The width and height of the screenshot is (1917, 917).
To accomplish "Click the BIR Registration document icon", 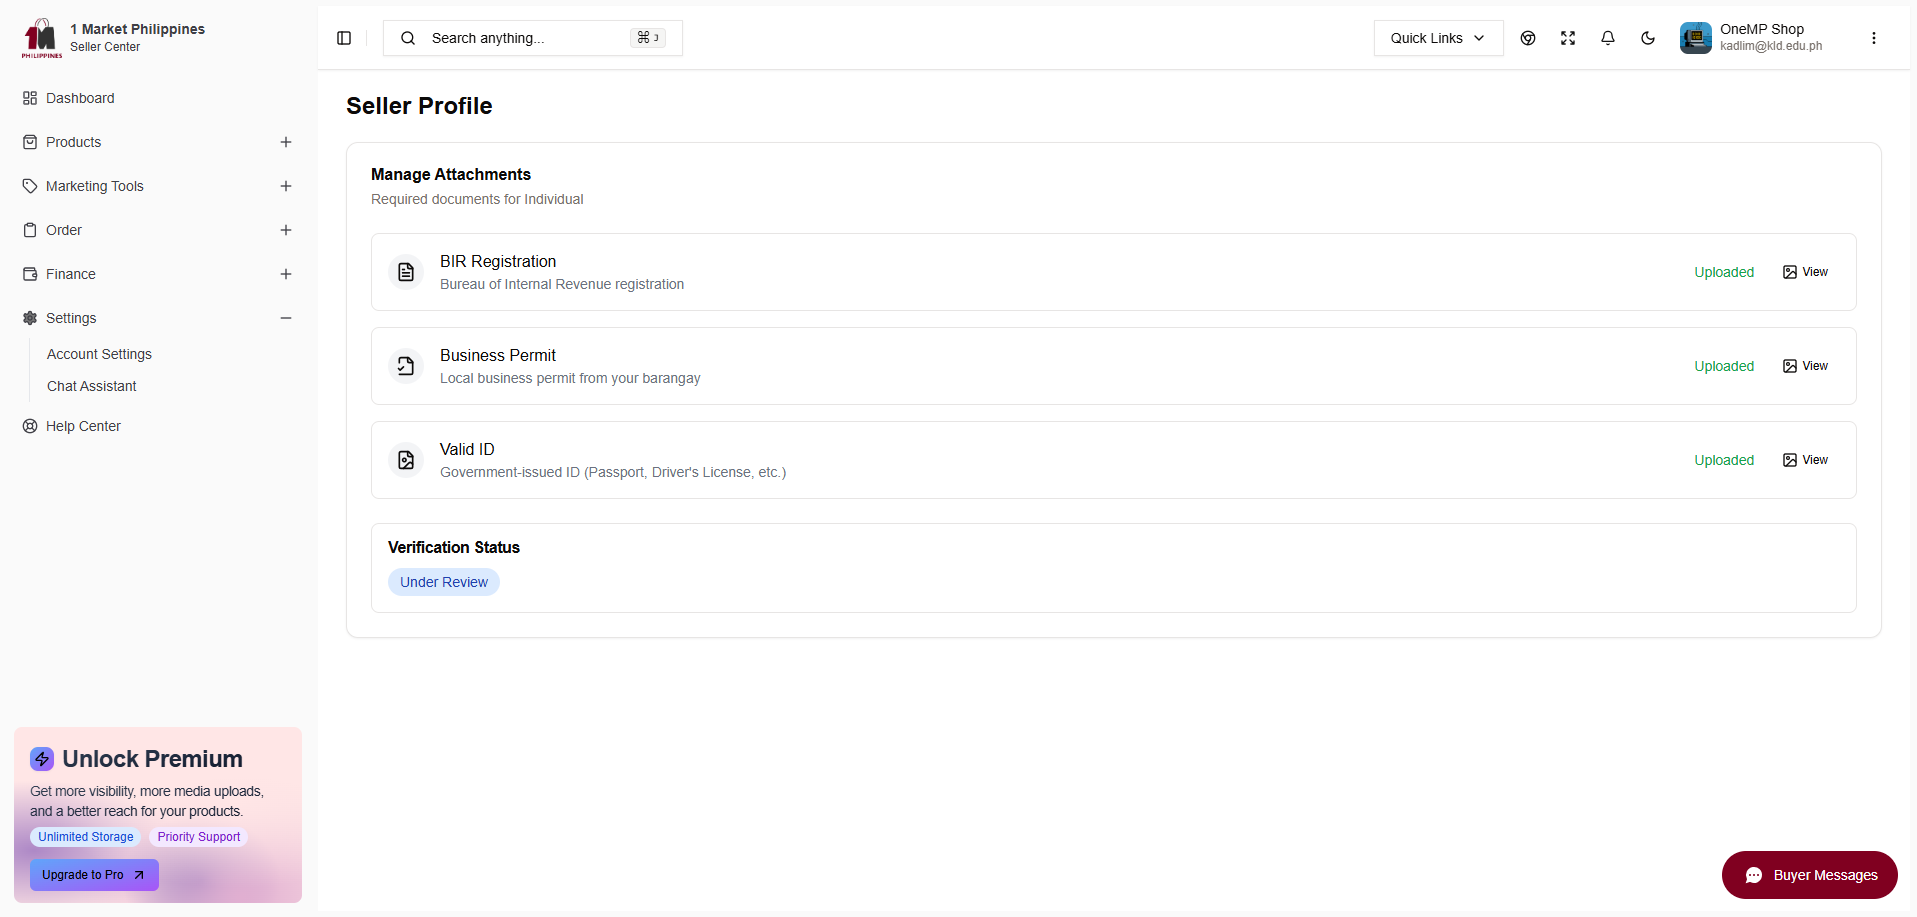I will (x=406, y=272).
